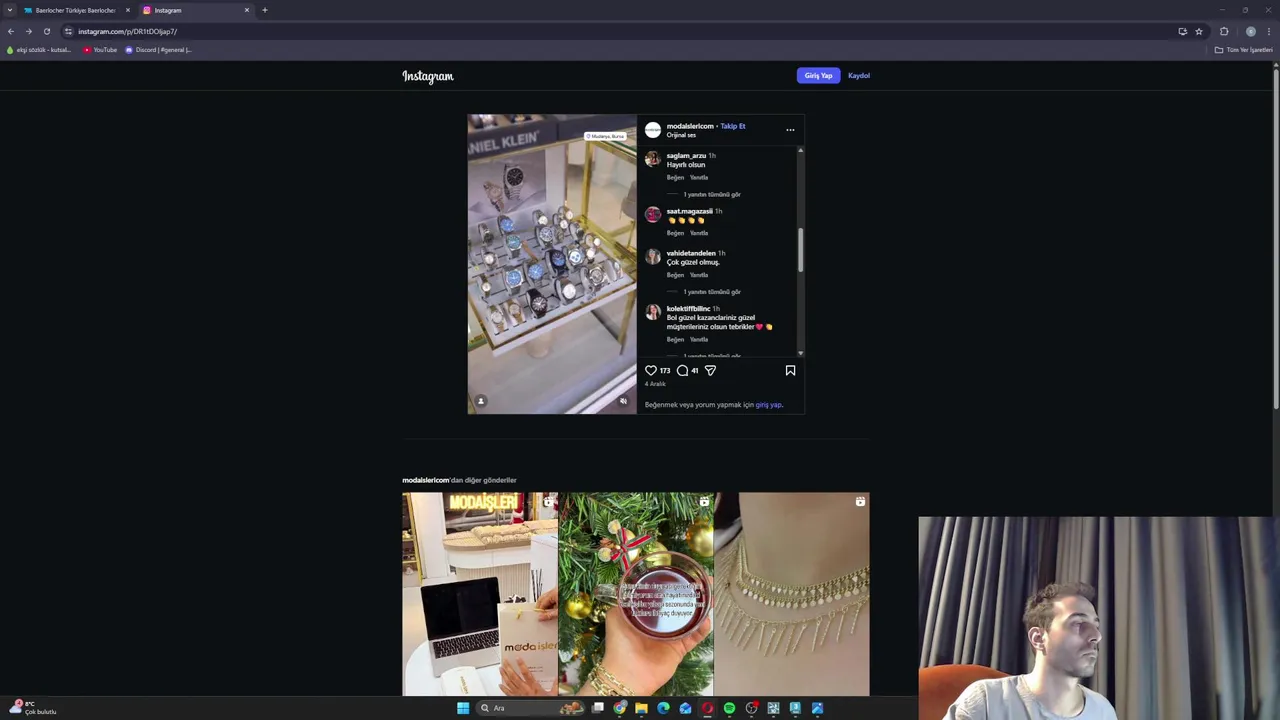Open the modaislericom profile avatar in post header
The width and height of the screenshot is (1280, 720).
click(x=653, y=130)
